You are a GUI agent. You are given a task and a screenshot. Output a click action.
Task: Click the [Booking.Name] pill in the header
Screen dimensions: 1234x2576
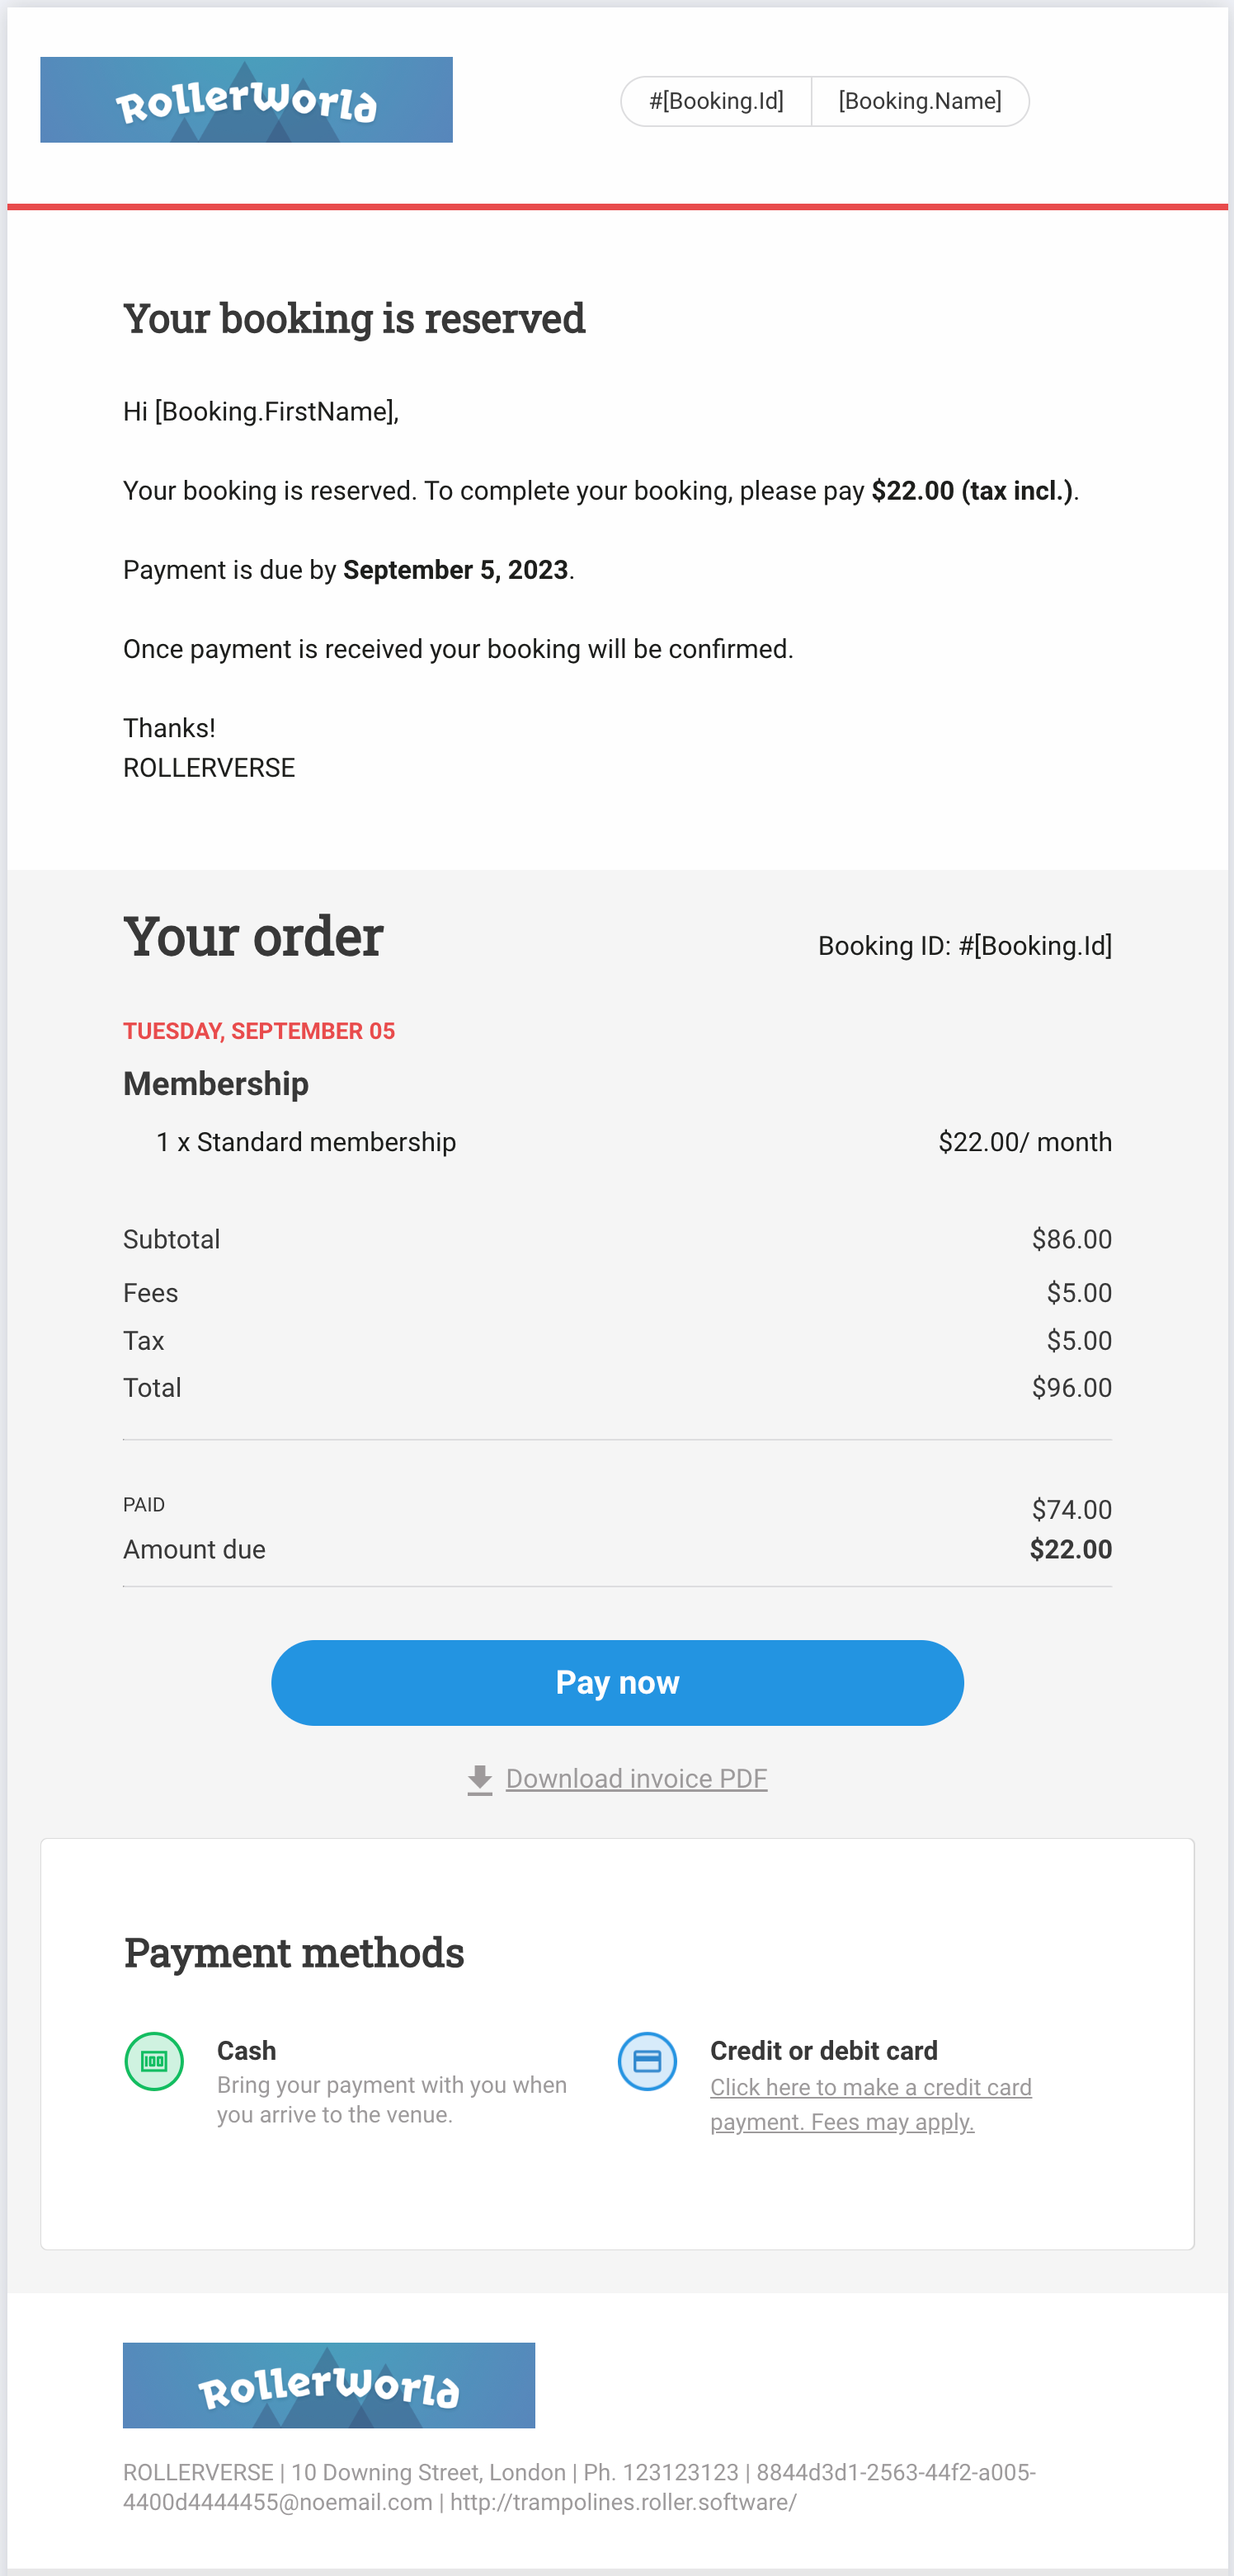920,101
